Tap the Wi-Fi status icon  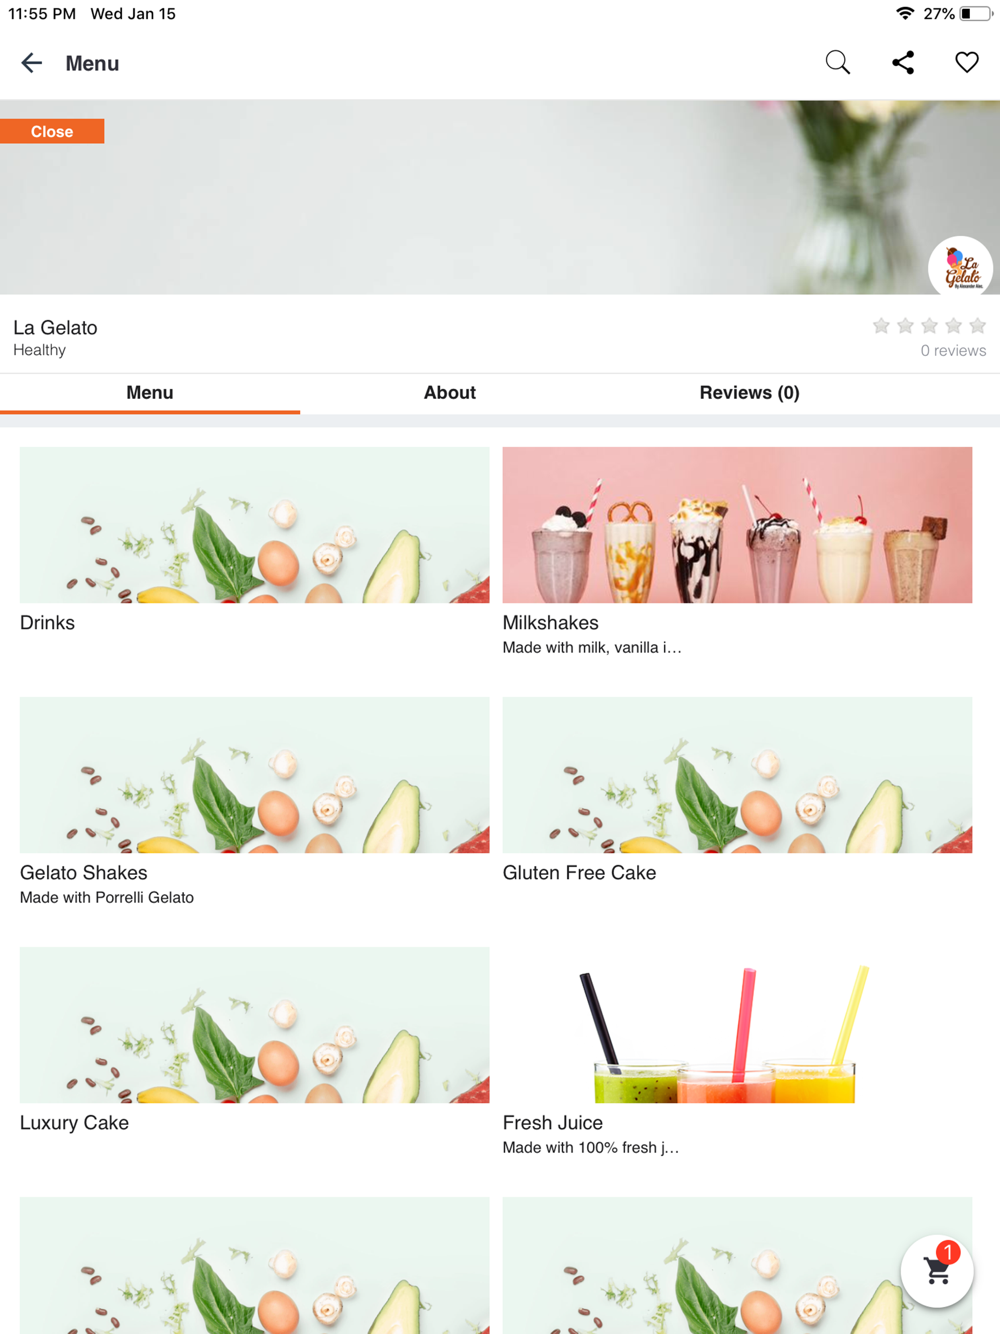click(905, 13)
